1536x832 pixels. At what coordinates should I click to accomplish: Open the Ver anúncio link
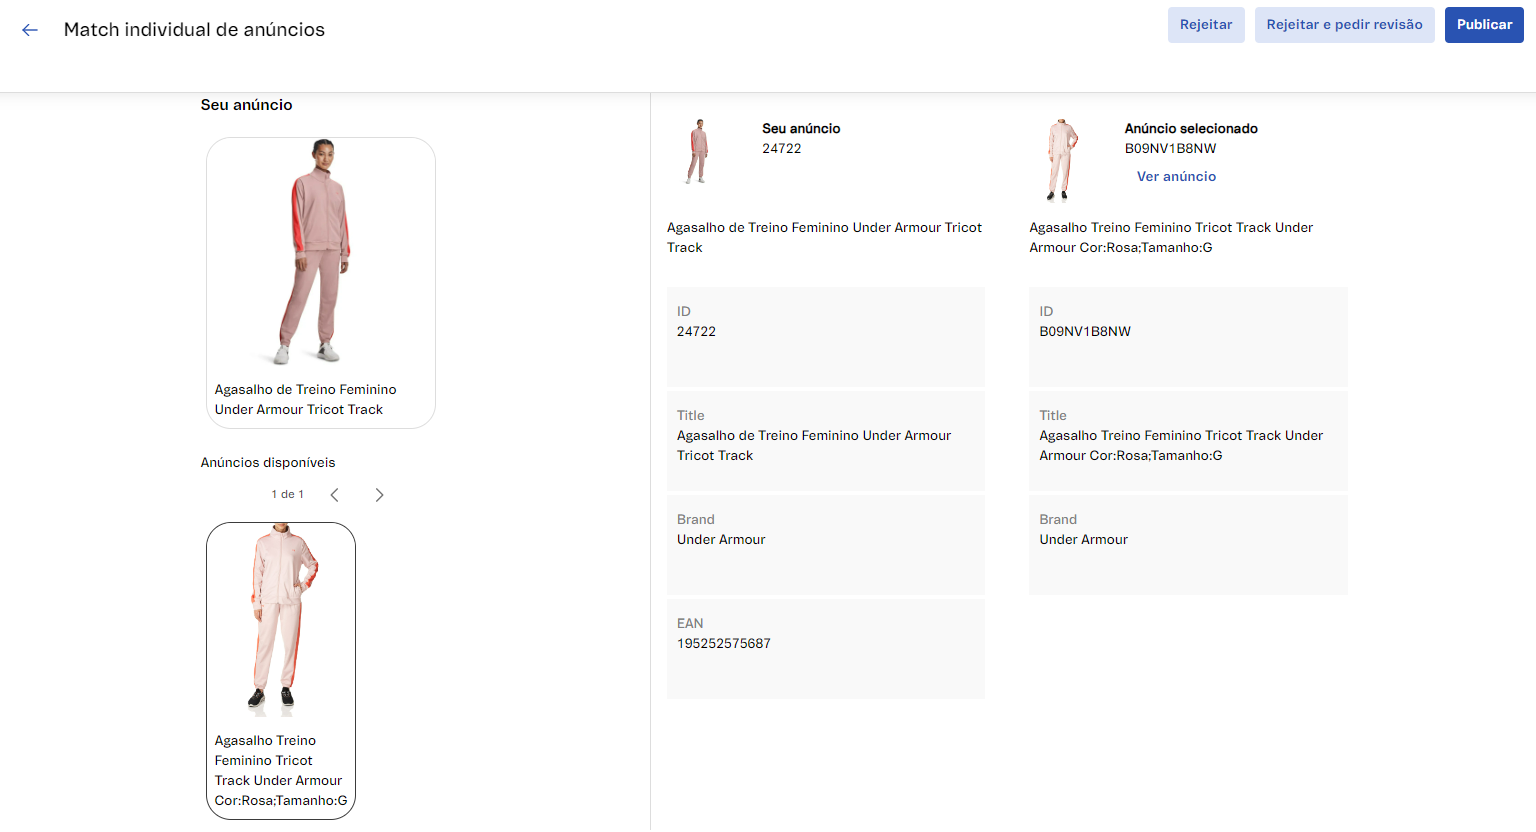click(1176, 176)
